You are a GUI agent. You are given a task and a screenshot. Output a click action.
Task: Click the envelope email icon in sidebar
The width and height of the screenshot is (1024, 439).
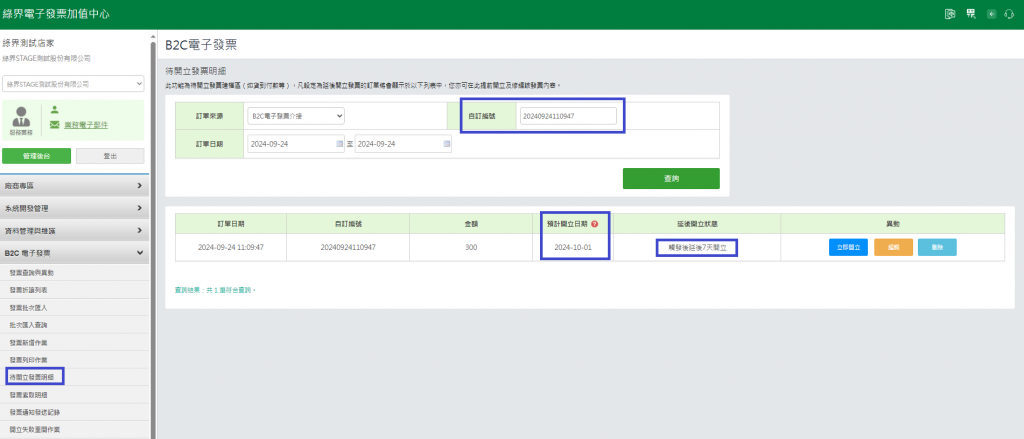tap(55, 125)
